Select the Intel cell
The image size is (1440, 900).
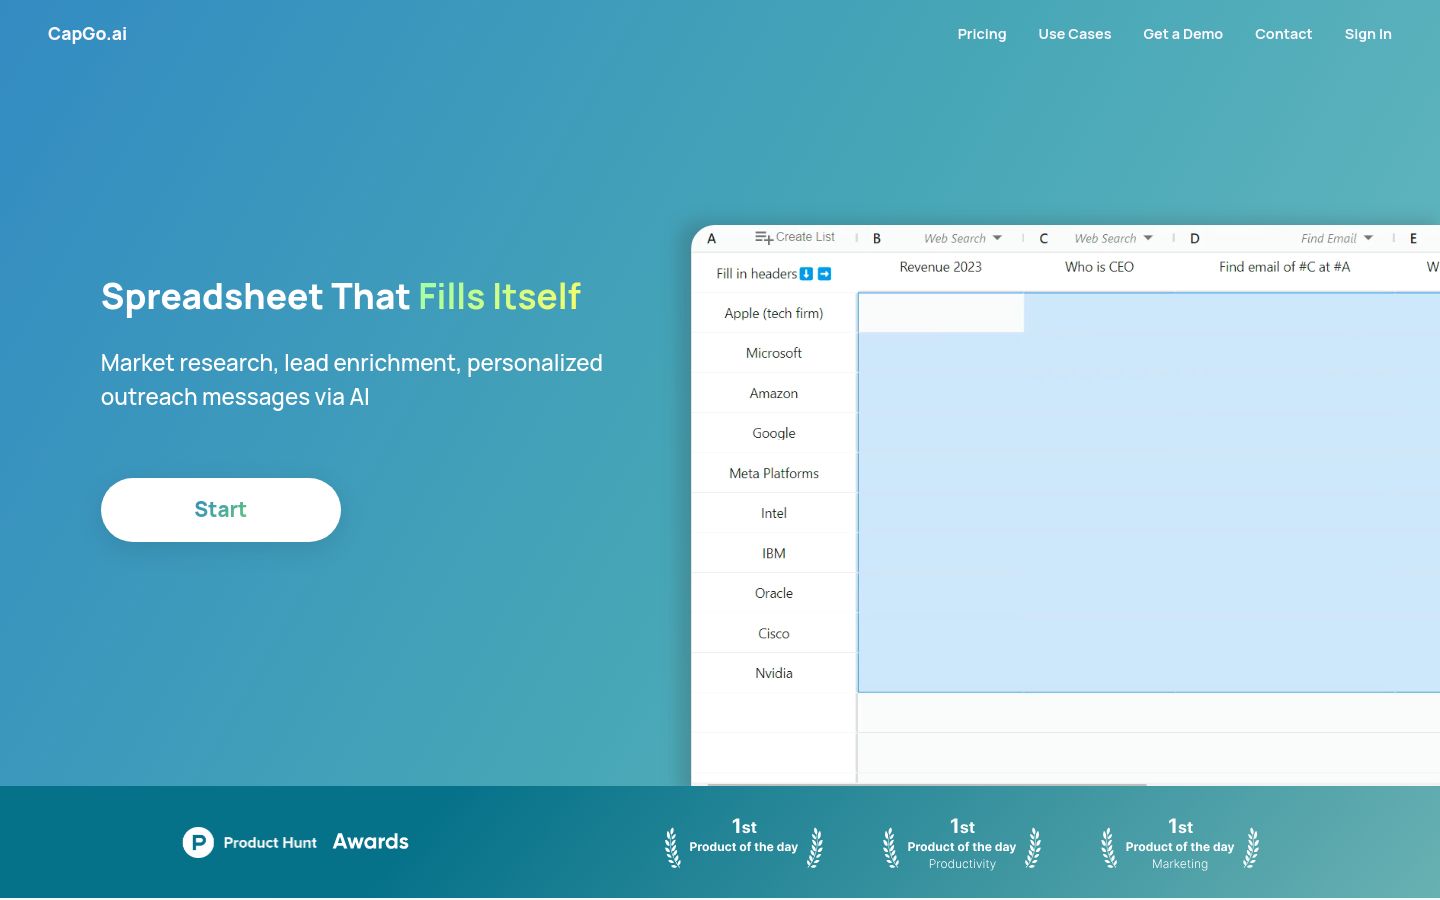click(774, 513)
